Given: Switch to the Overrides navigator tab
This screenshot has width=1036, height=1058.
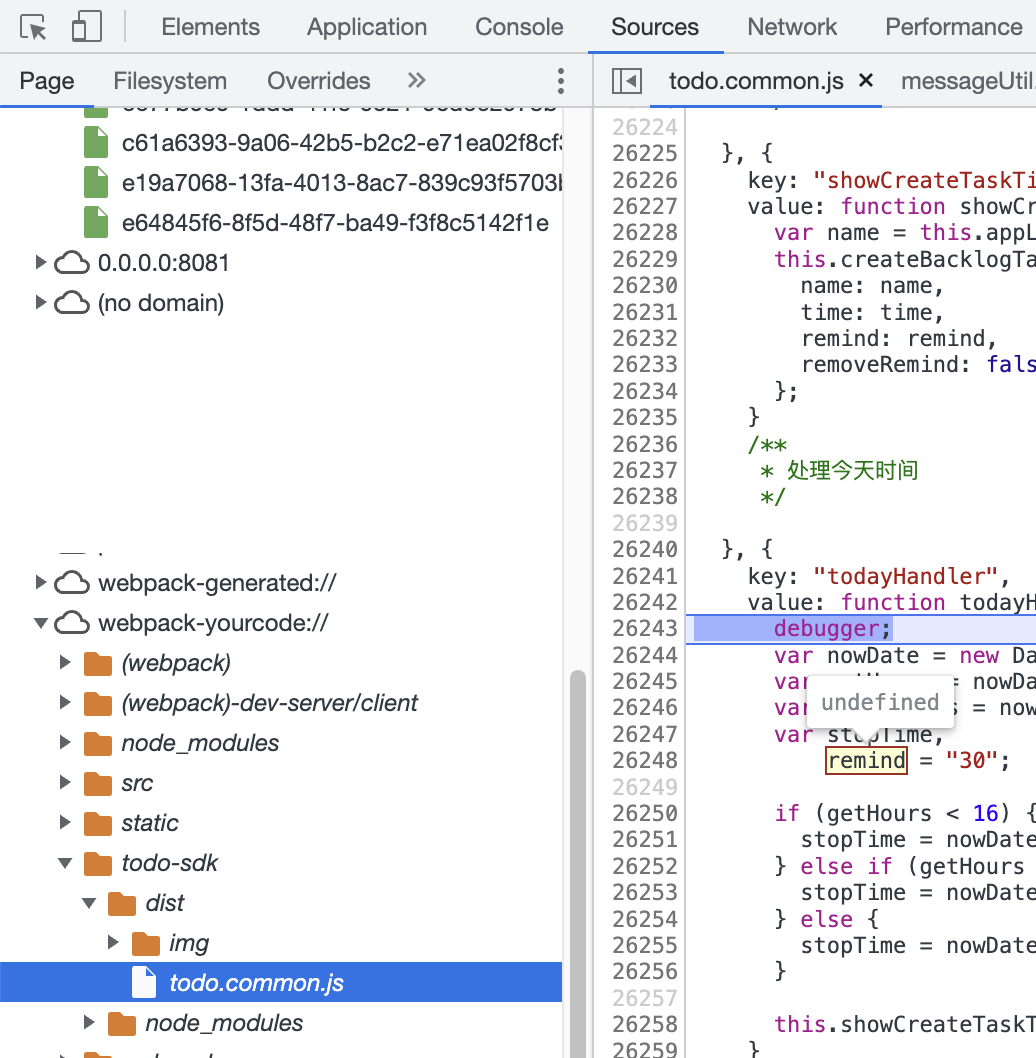Looking at the screenshot, I should click(x=319, y=81).
